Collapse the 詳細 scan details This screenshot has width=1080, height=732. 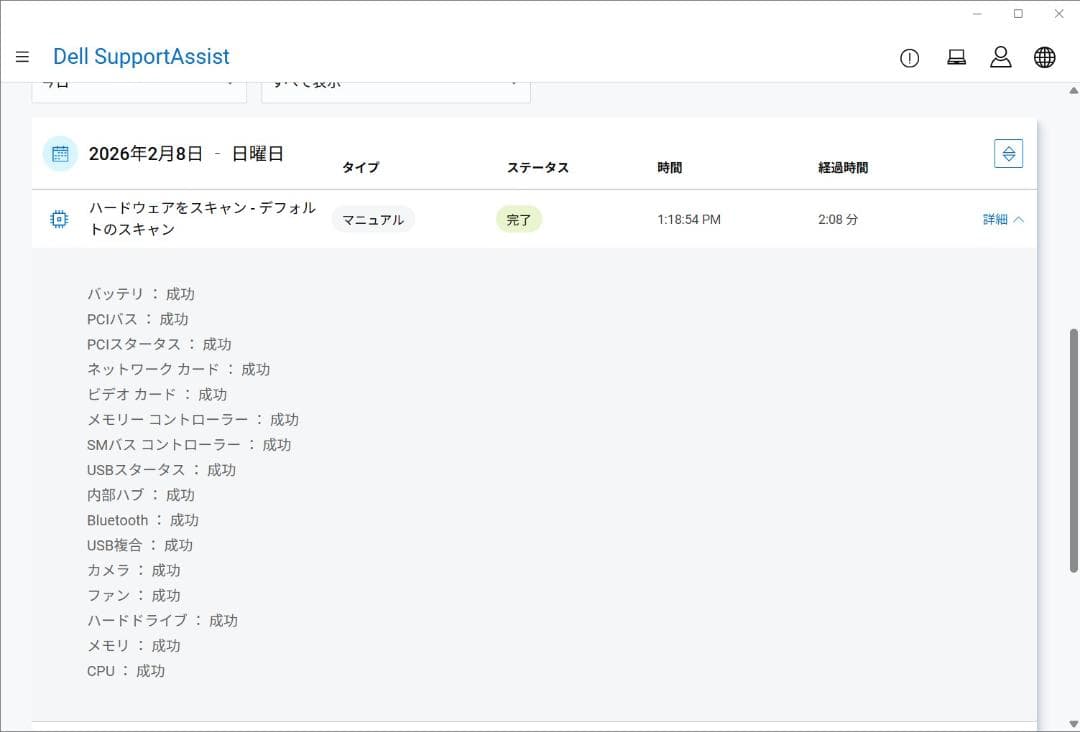1003,219
